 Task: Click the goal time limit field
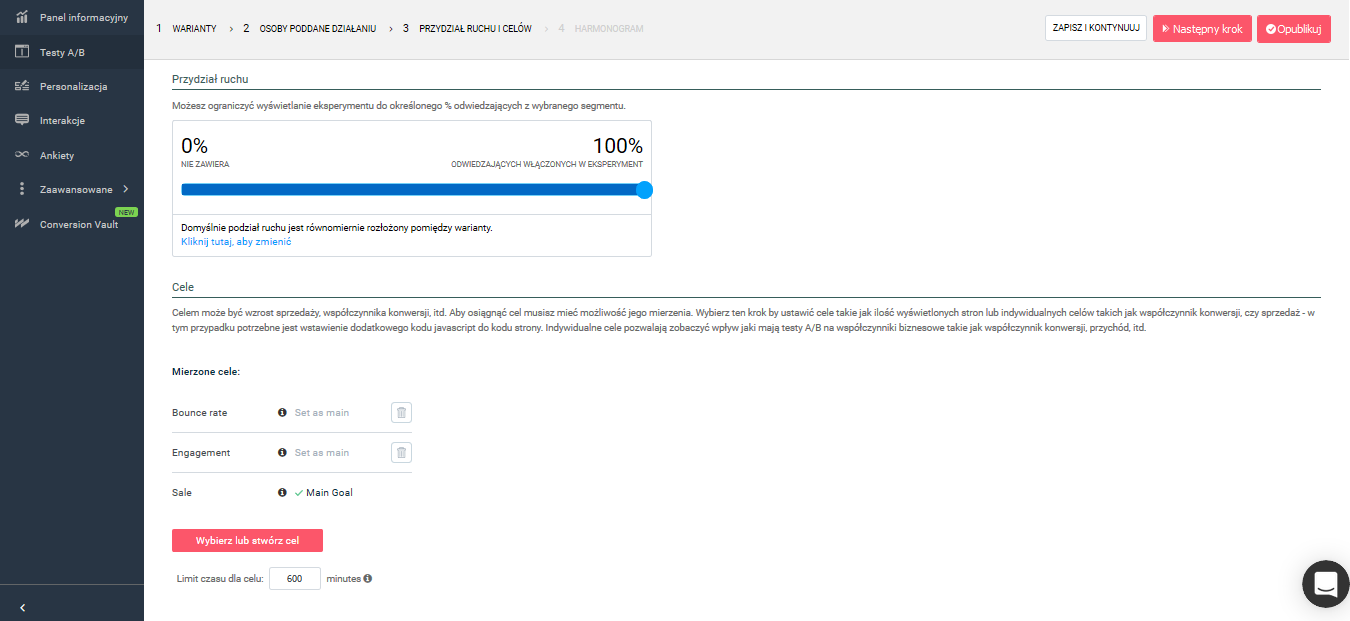coord(295,578)
